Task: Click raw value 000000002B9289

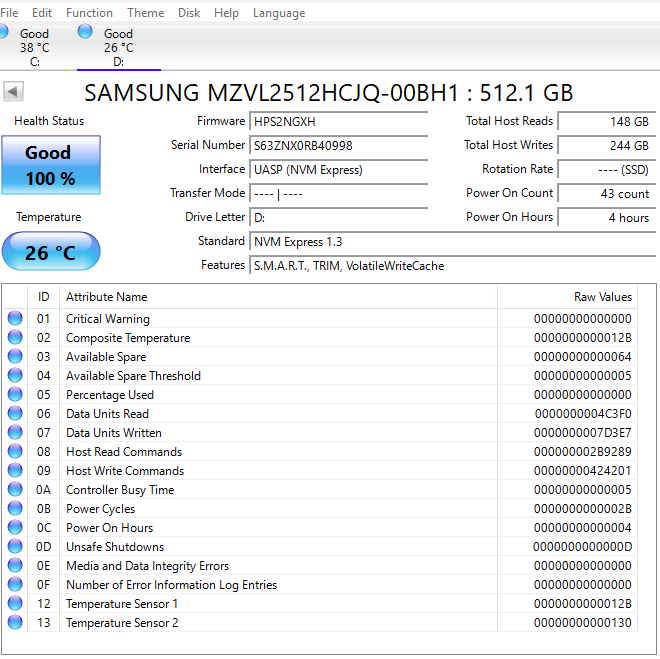Action: click(x=583, y=452)
